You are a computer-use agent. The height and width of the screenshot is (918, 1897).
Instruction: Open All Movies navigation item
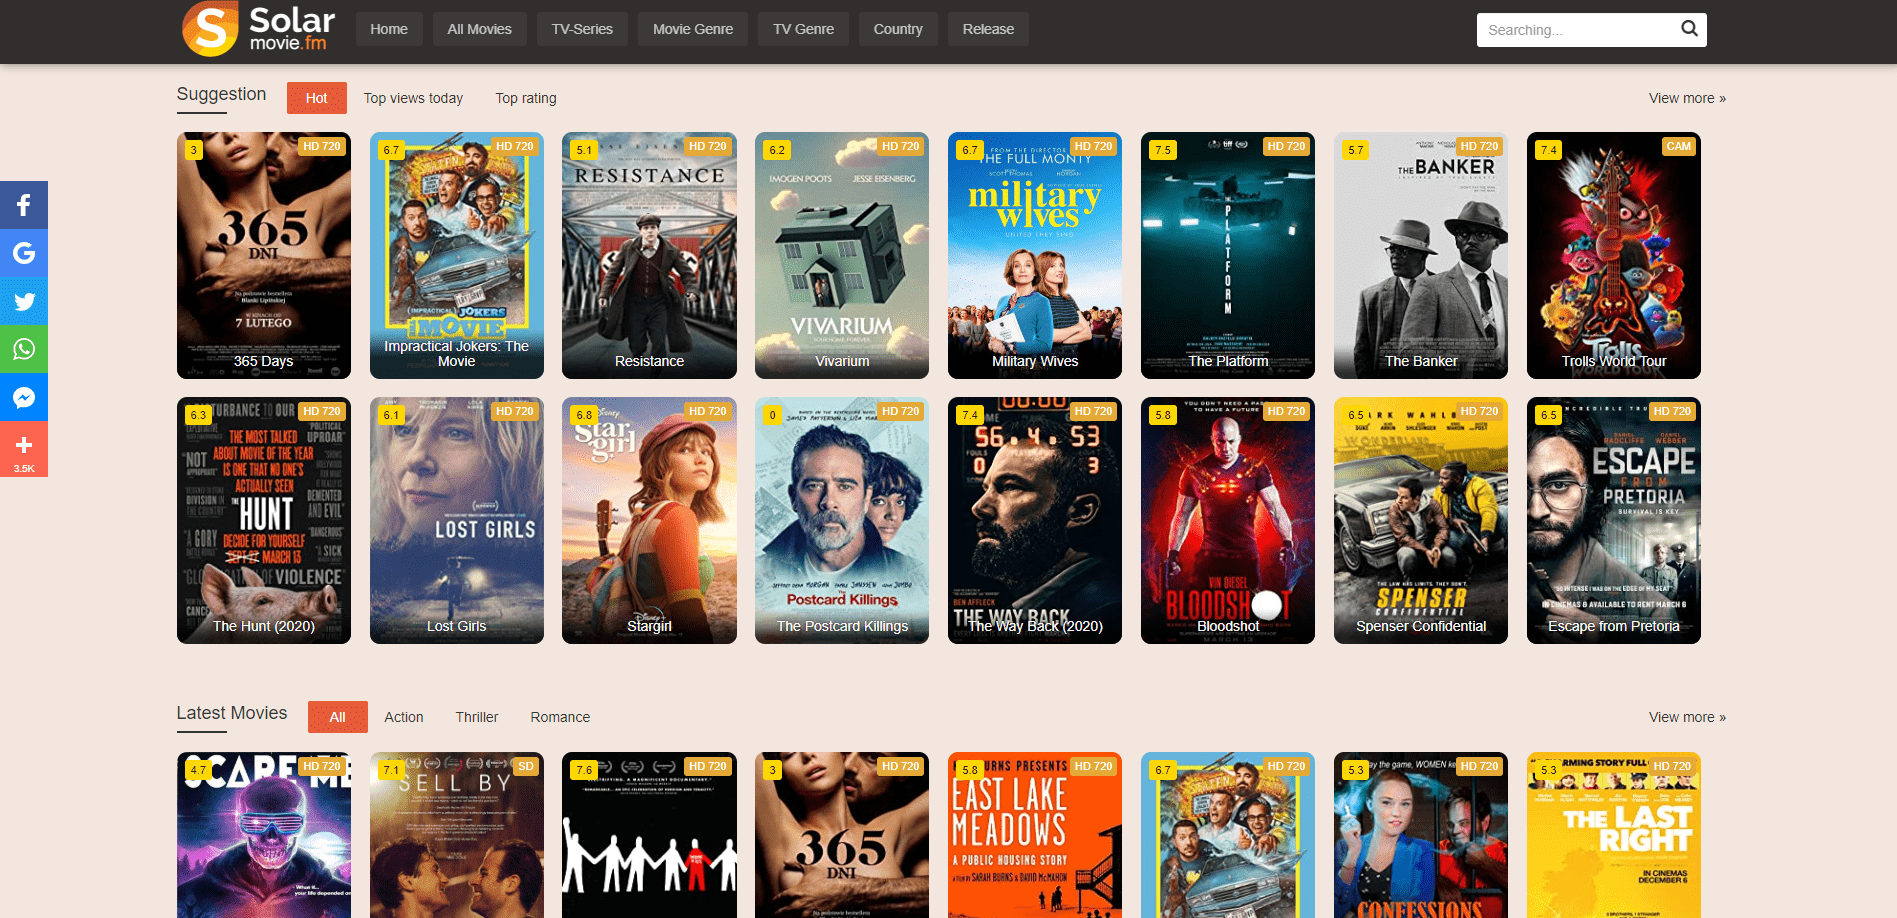coord(479,29)
